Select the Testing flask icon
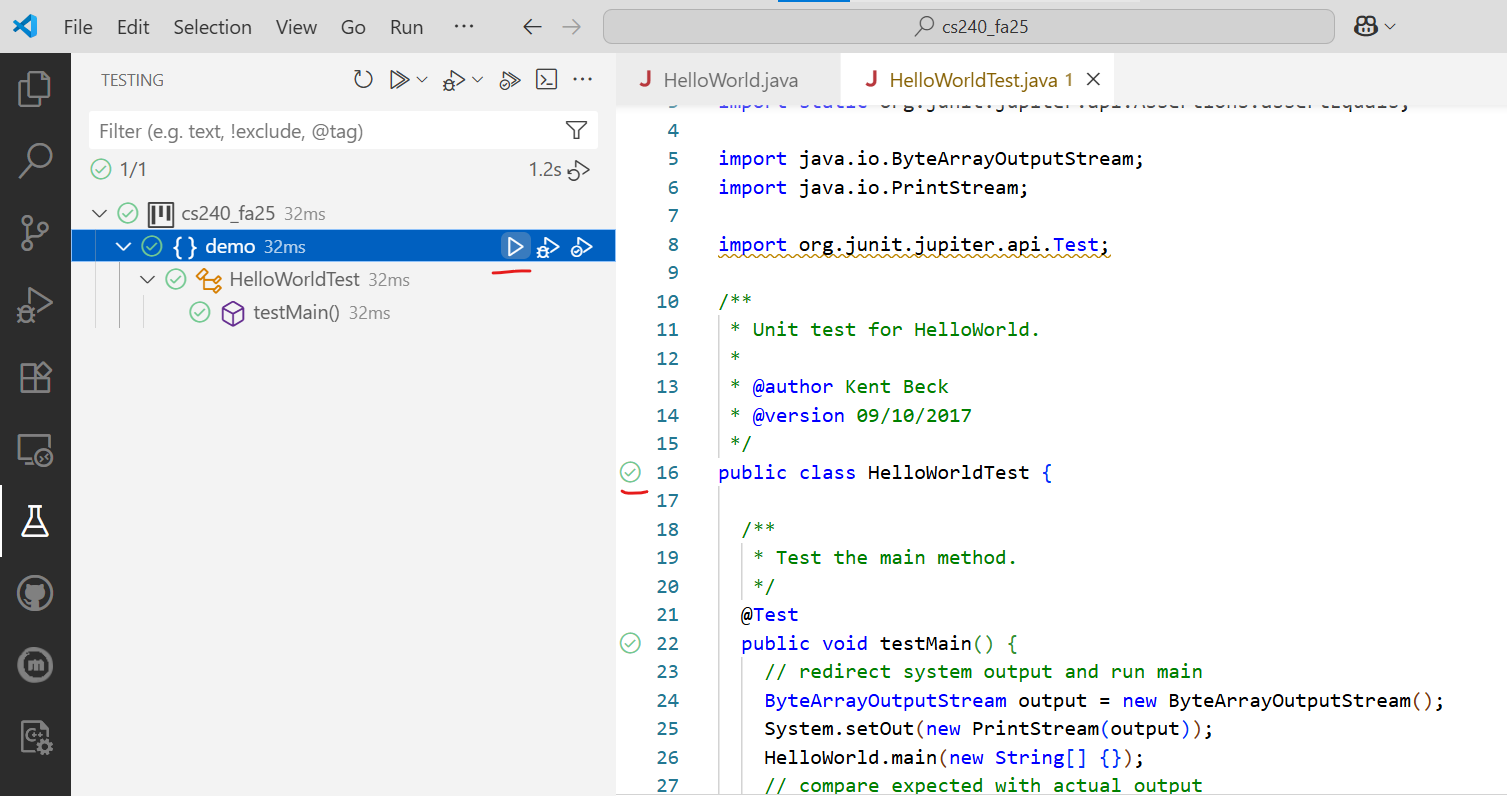 (x=35, y=521)
